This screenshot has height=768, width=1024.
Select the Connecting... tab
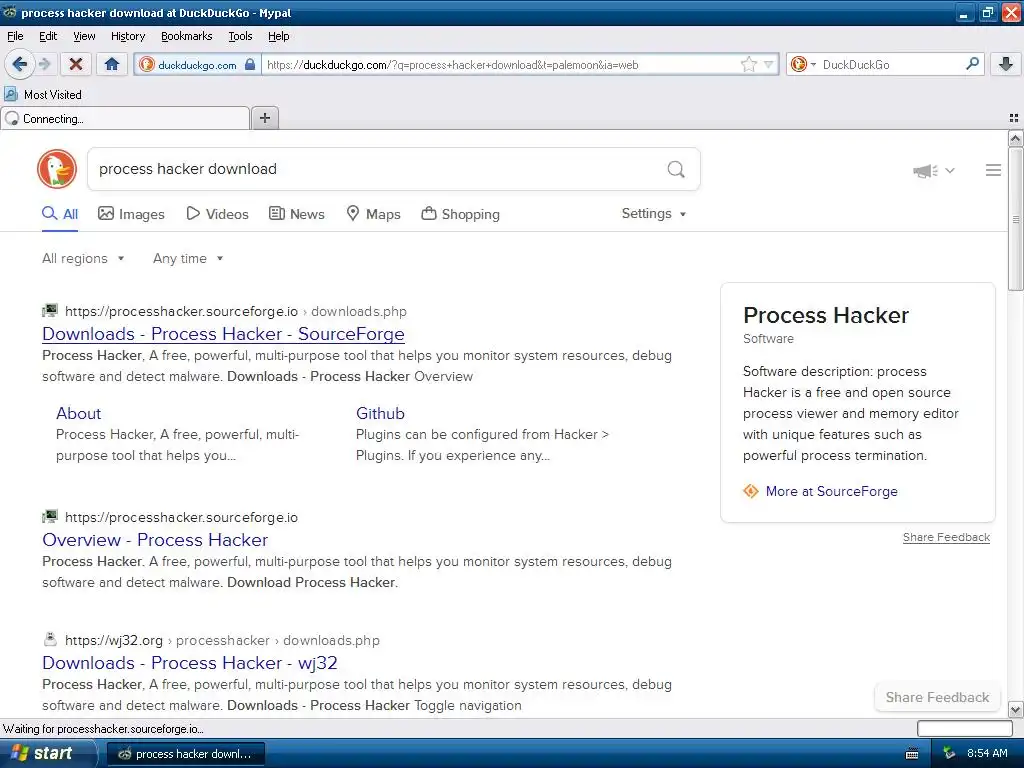coord(125,119)
